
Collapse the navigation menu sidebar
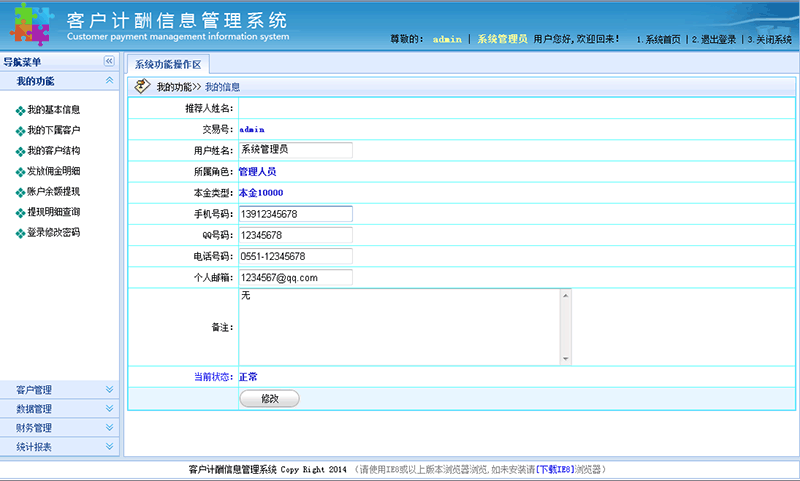(109, 62)
